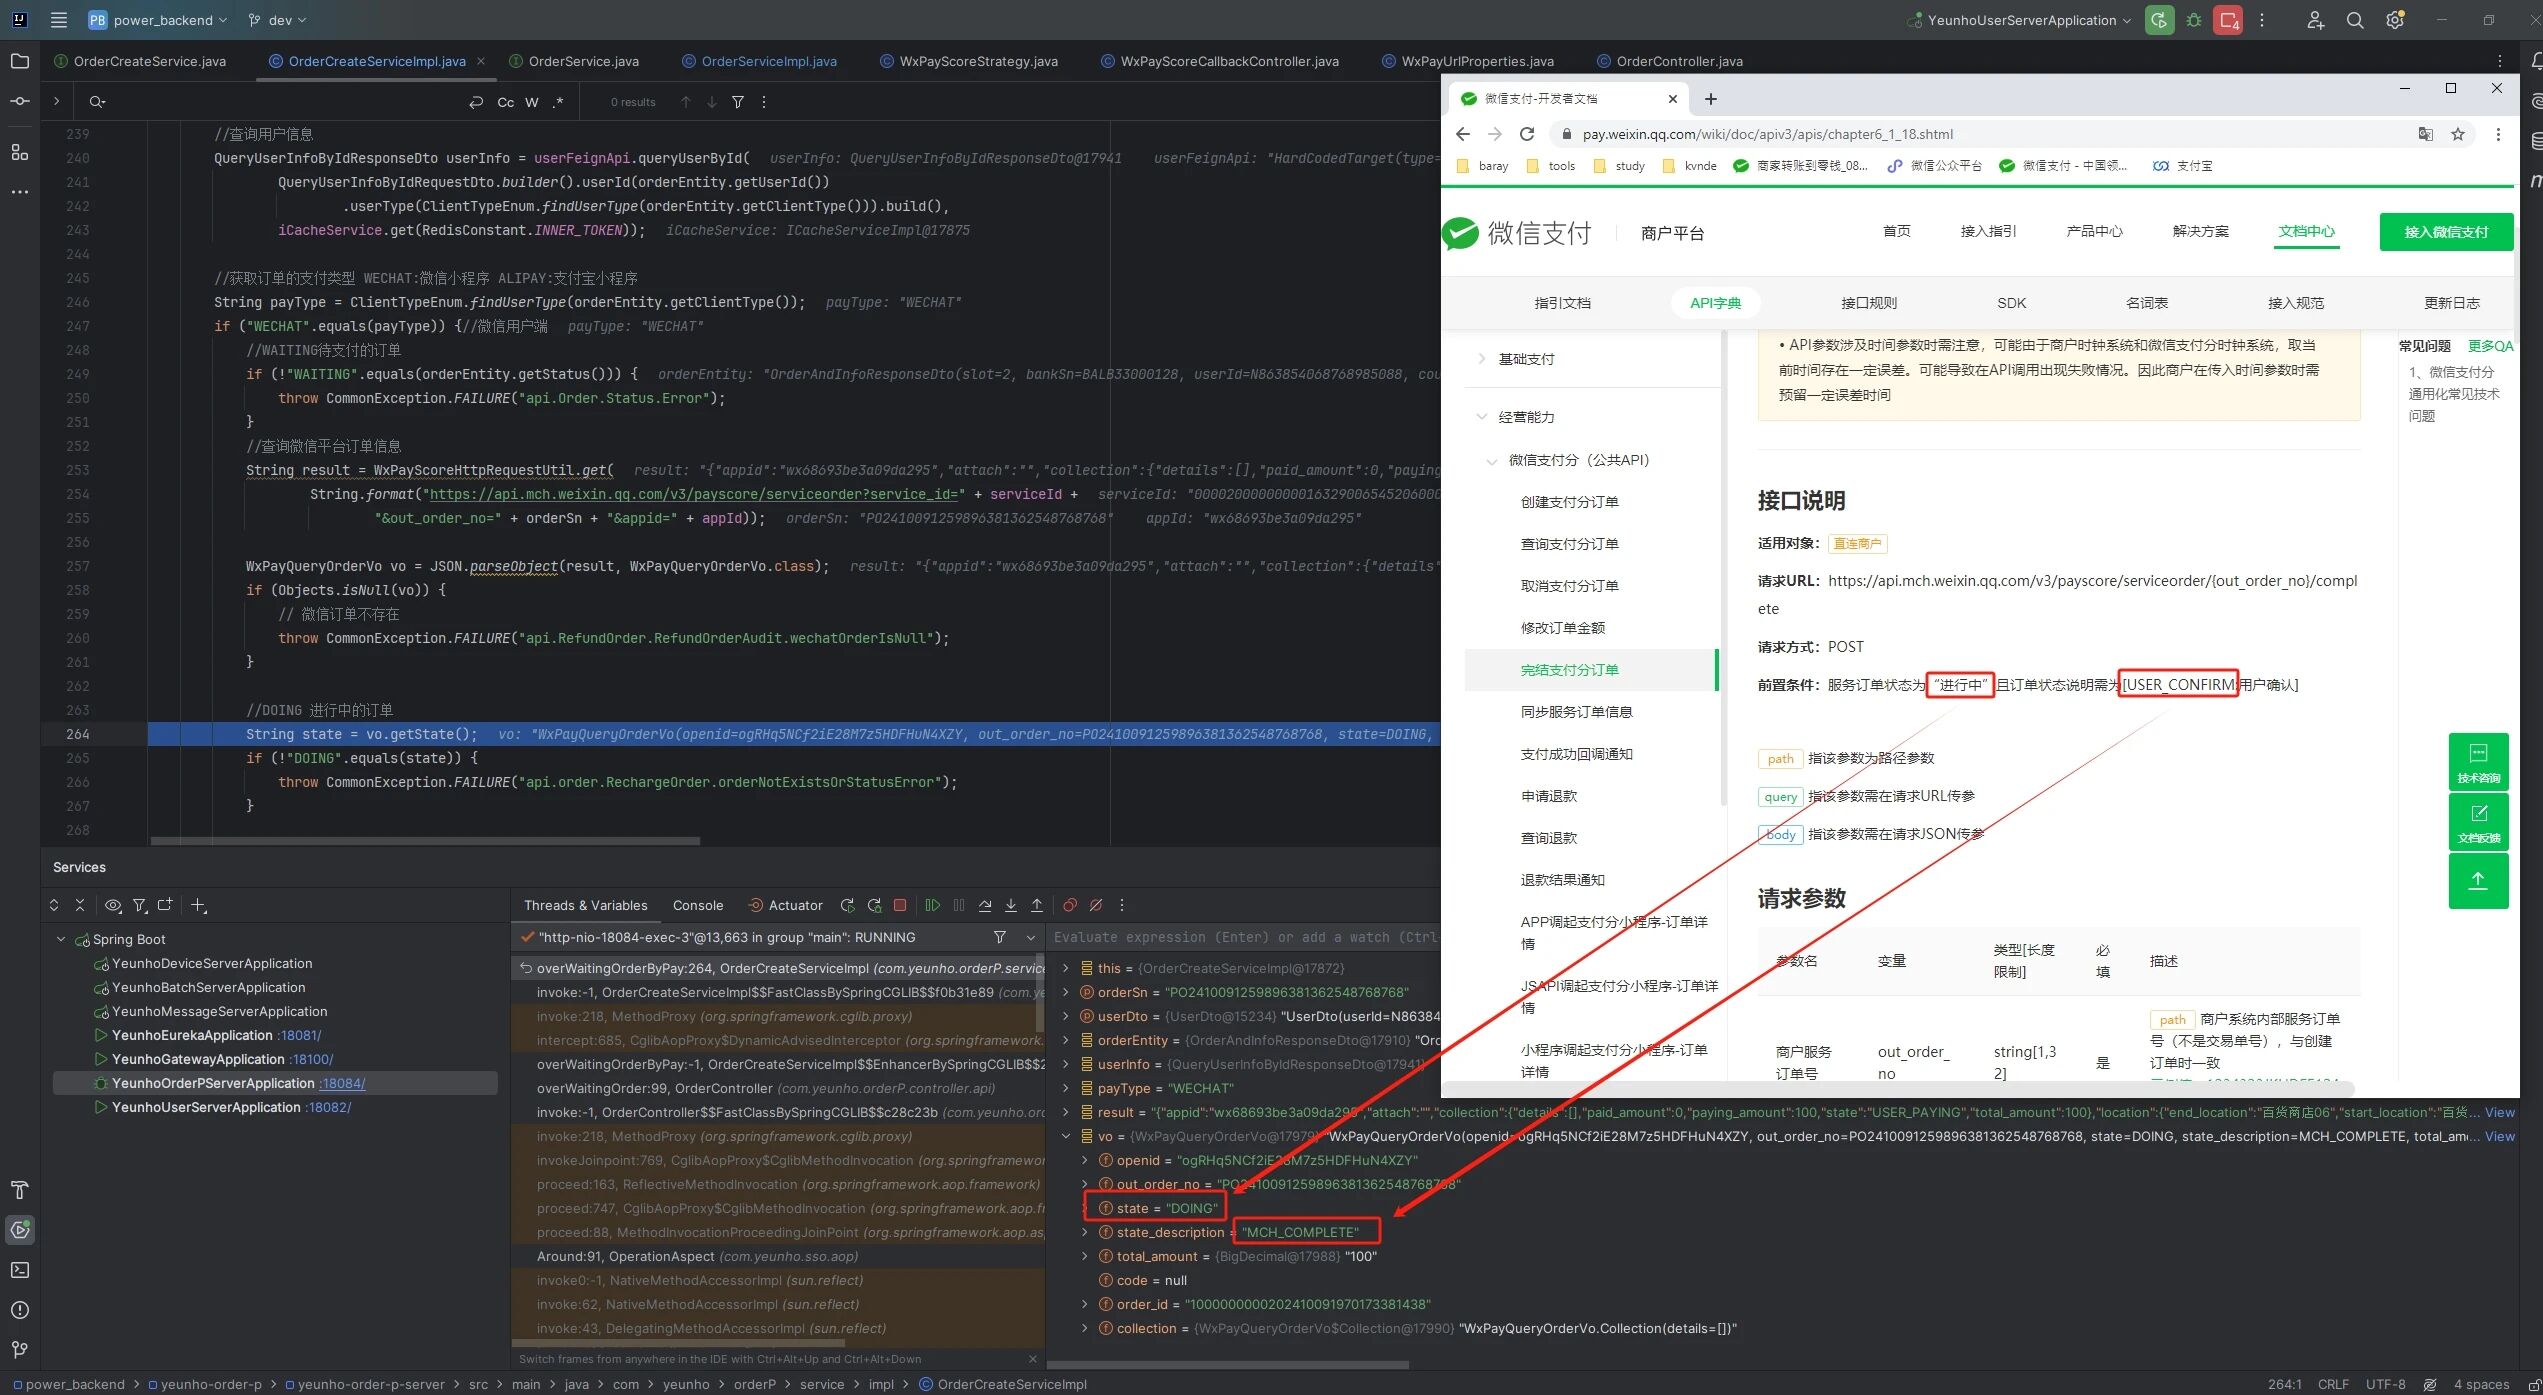Image resolution: width=2543 pixels, height=1395 pixels.
Task: Click the 18084 port link of YeunhoOrderPServerApplication
Action: 342,1083
